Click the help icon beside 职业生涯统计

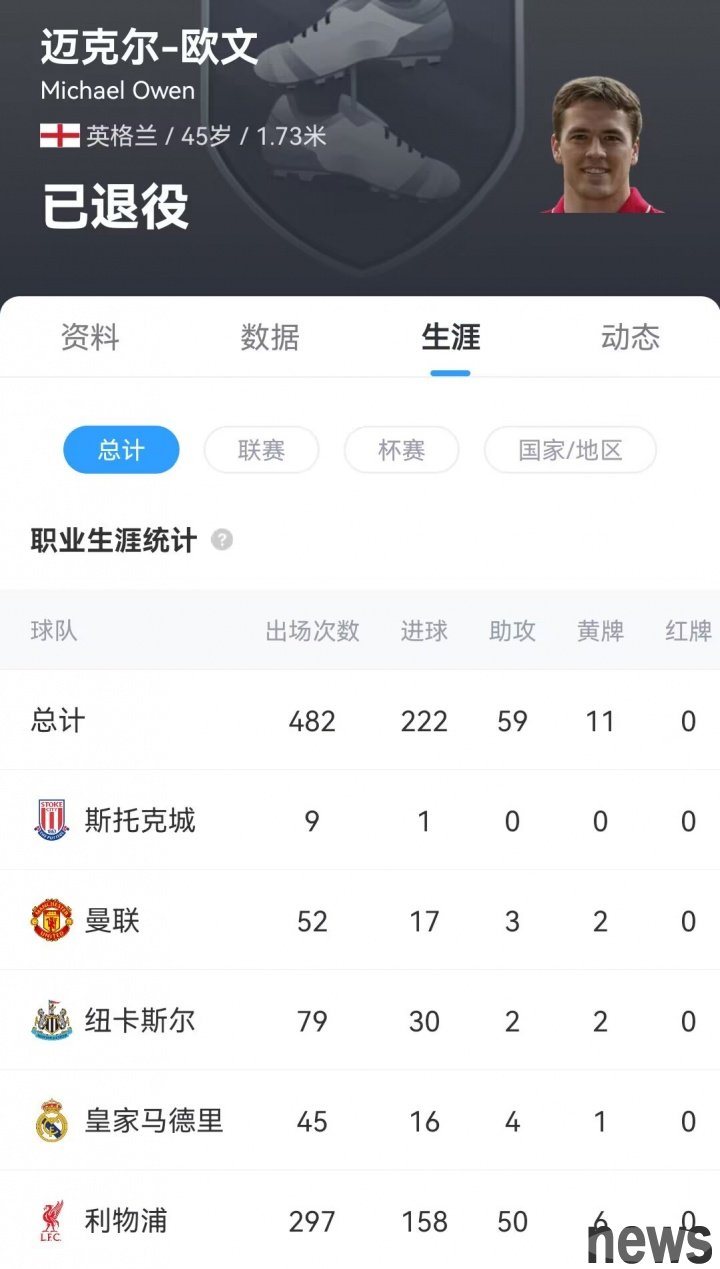pos(222,540)
